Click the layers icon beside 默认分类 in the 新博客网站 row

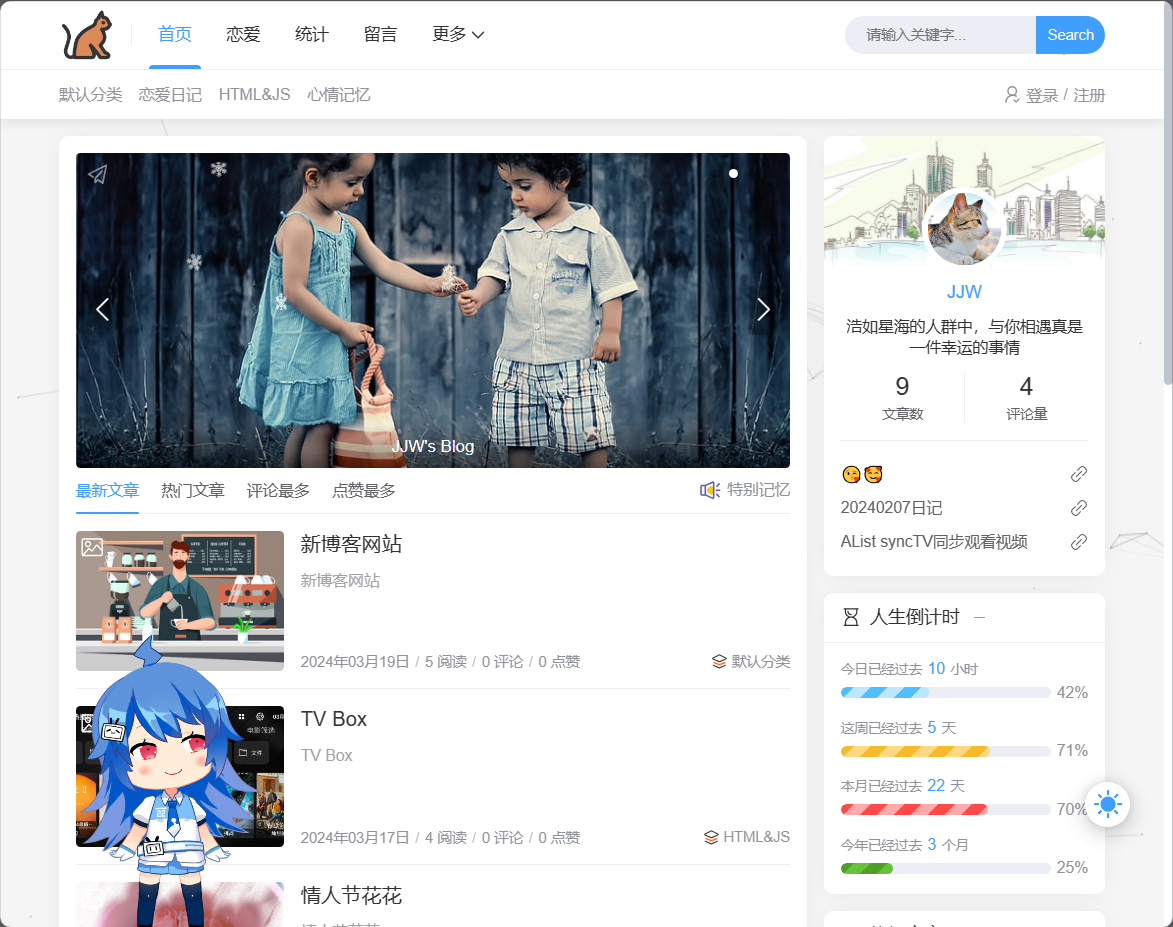(719, 661)
